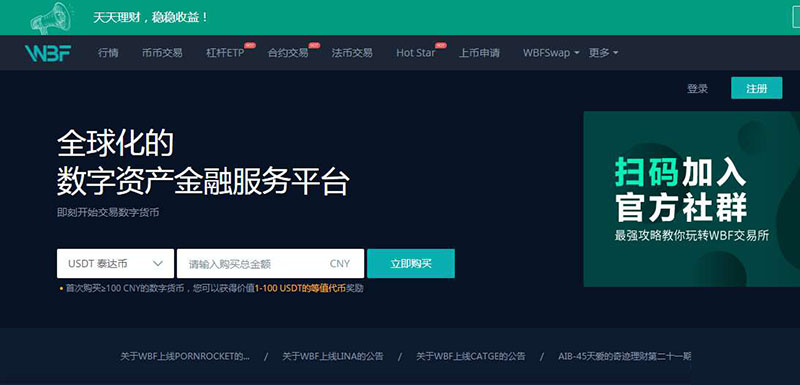The width and height of the screenshot is (800, 385).
Task: Click the 即刻开始交易数字货币 subtitle
Action: pyautogui.click(x=108, y=212)
